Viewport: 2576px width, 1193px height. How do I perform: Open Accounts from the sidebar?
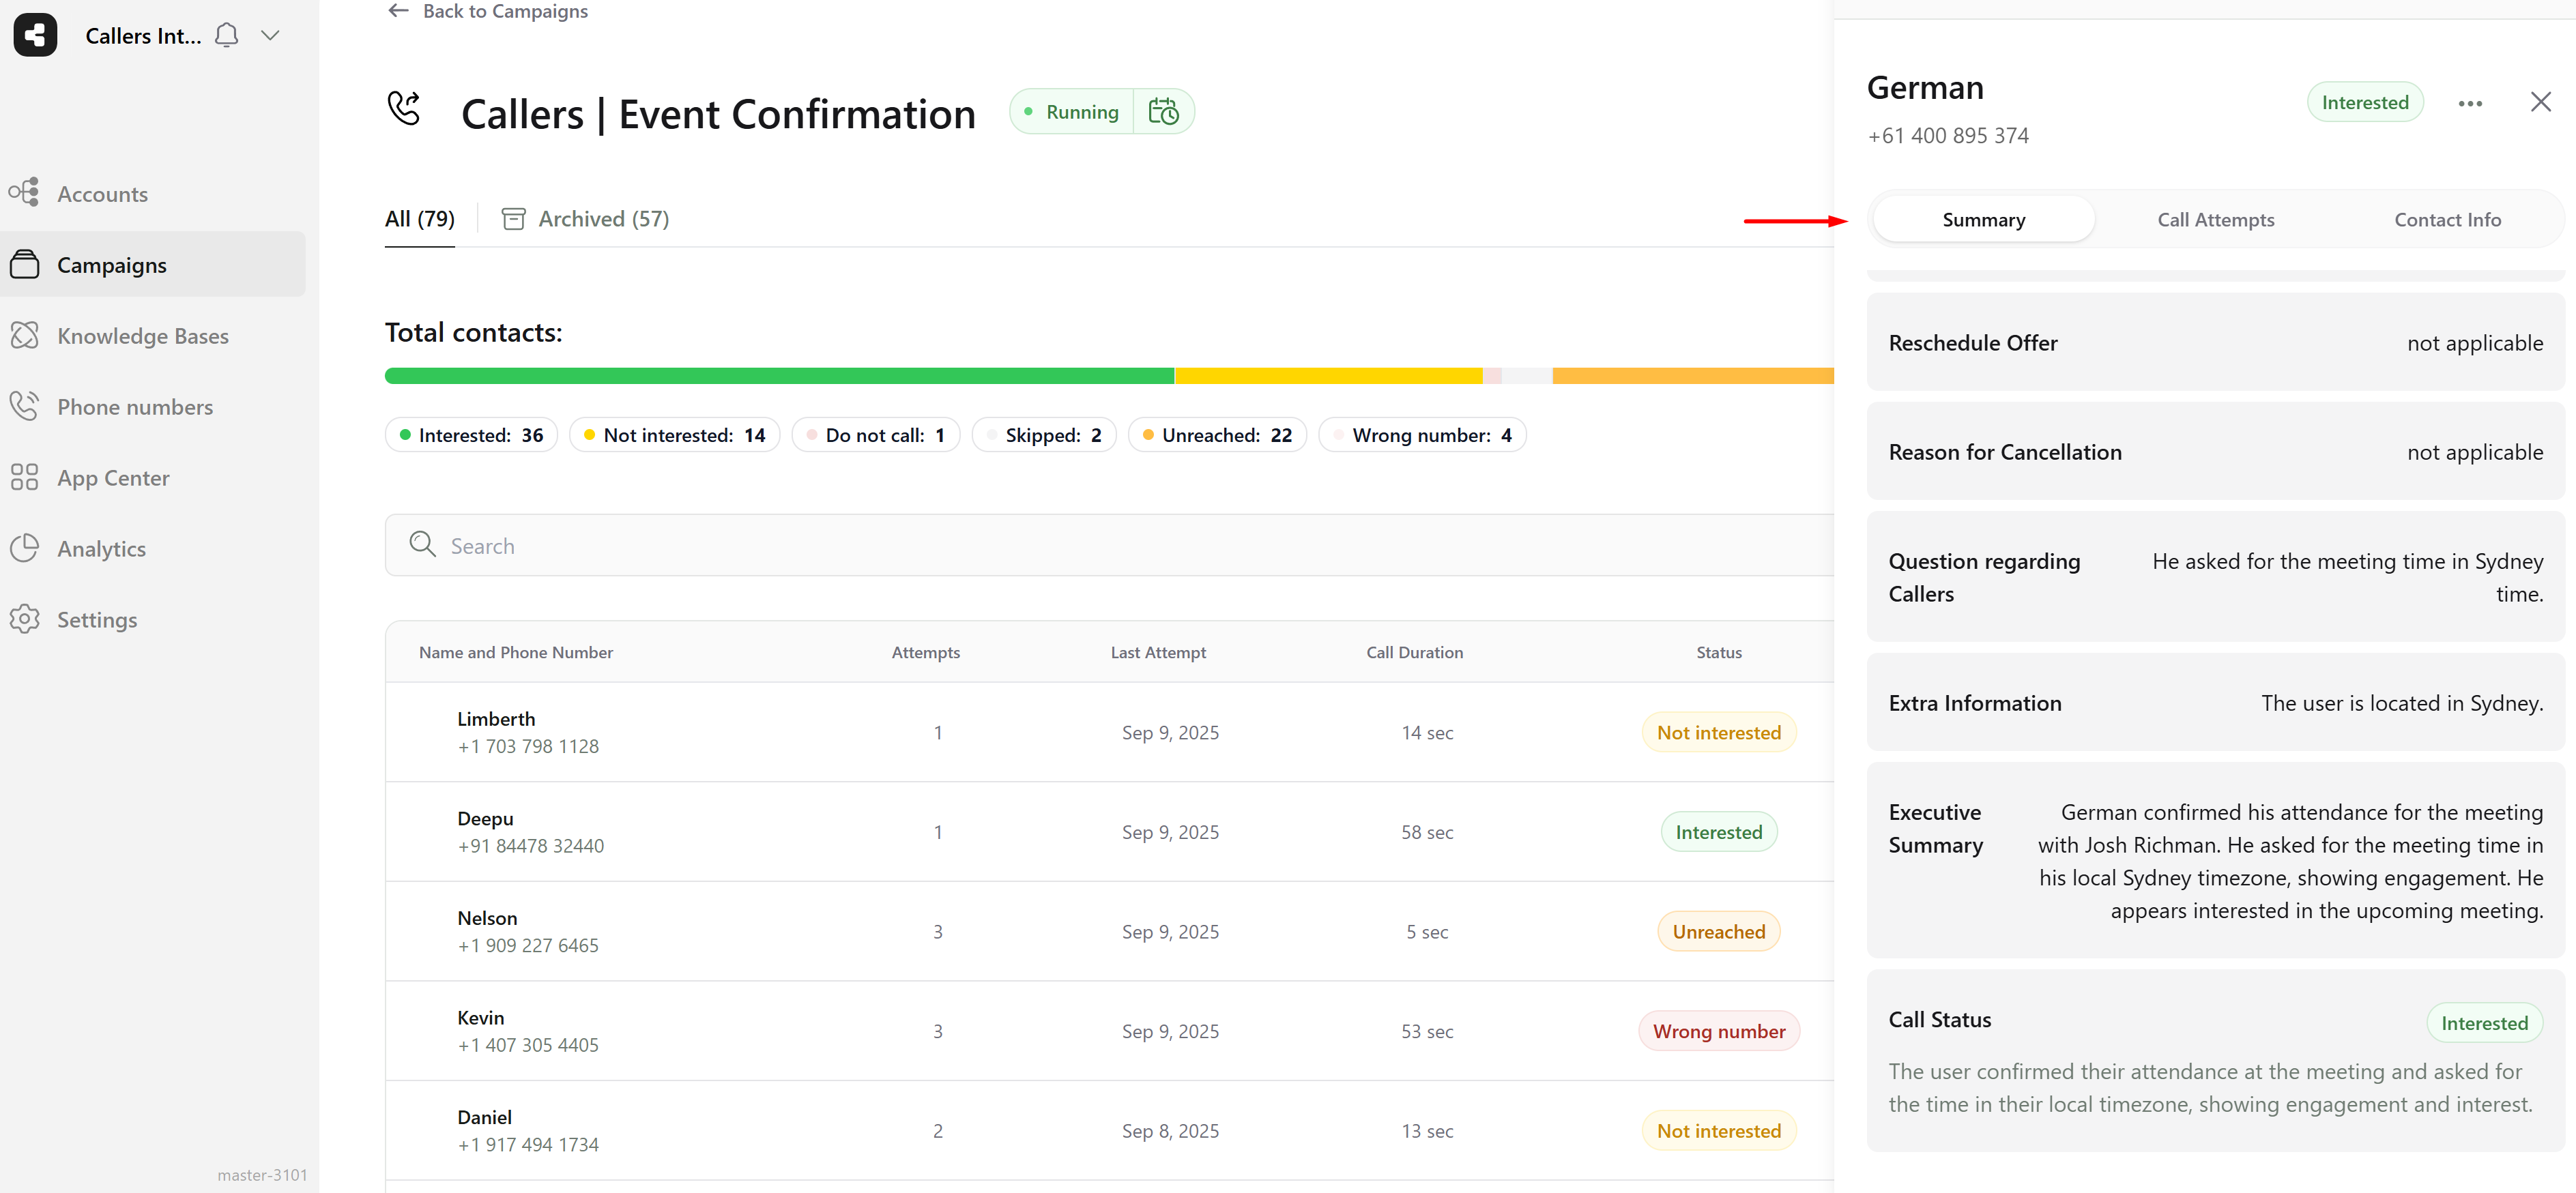point(102,194)
